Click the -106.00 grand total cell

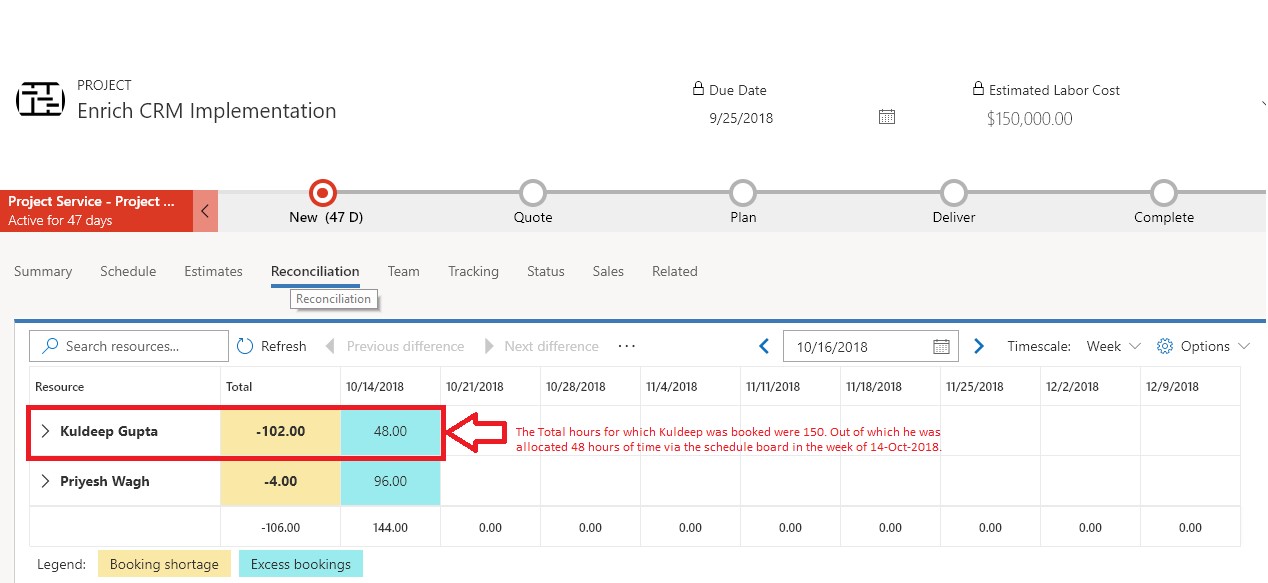point(280,527)
